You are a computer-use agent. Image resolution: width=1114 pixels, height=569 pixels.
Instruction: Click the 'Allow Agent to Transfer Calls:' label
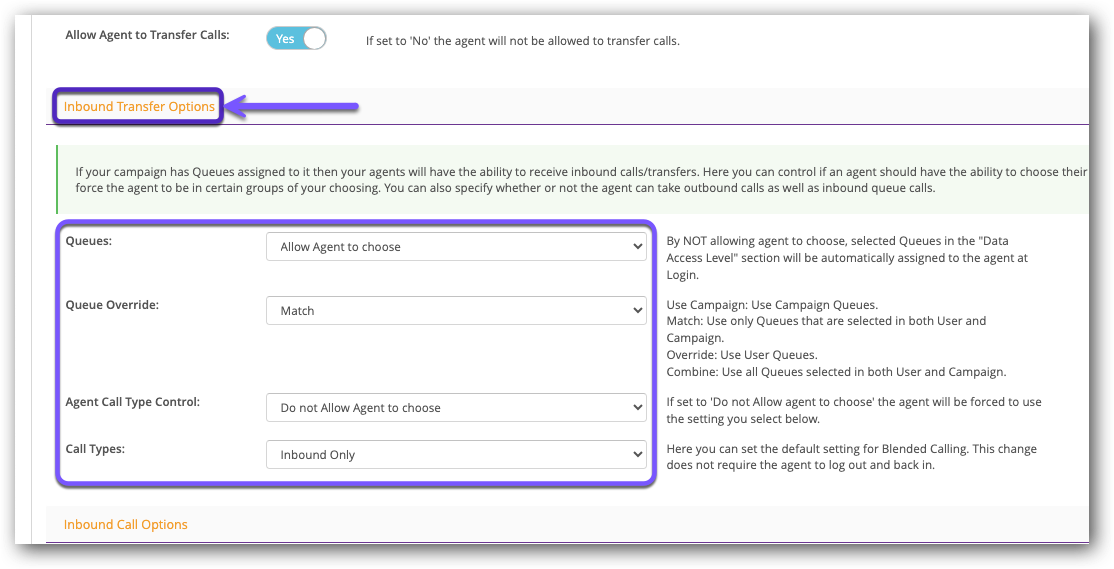148,34
